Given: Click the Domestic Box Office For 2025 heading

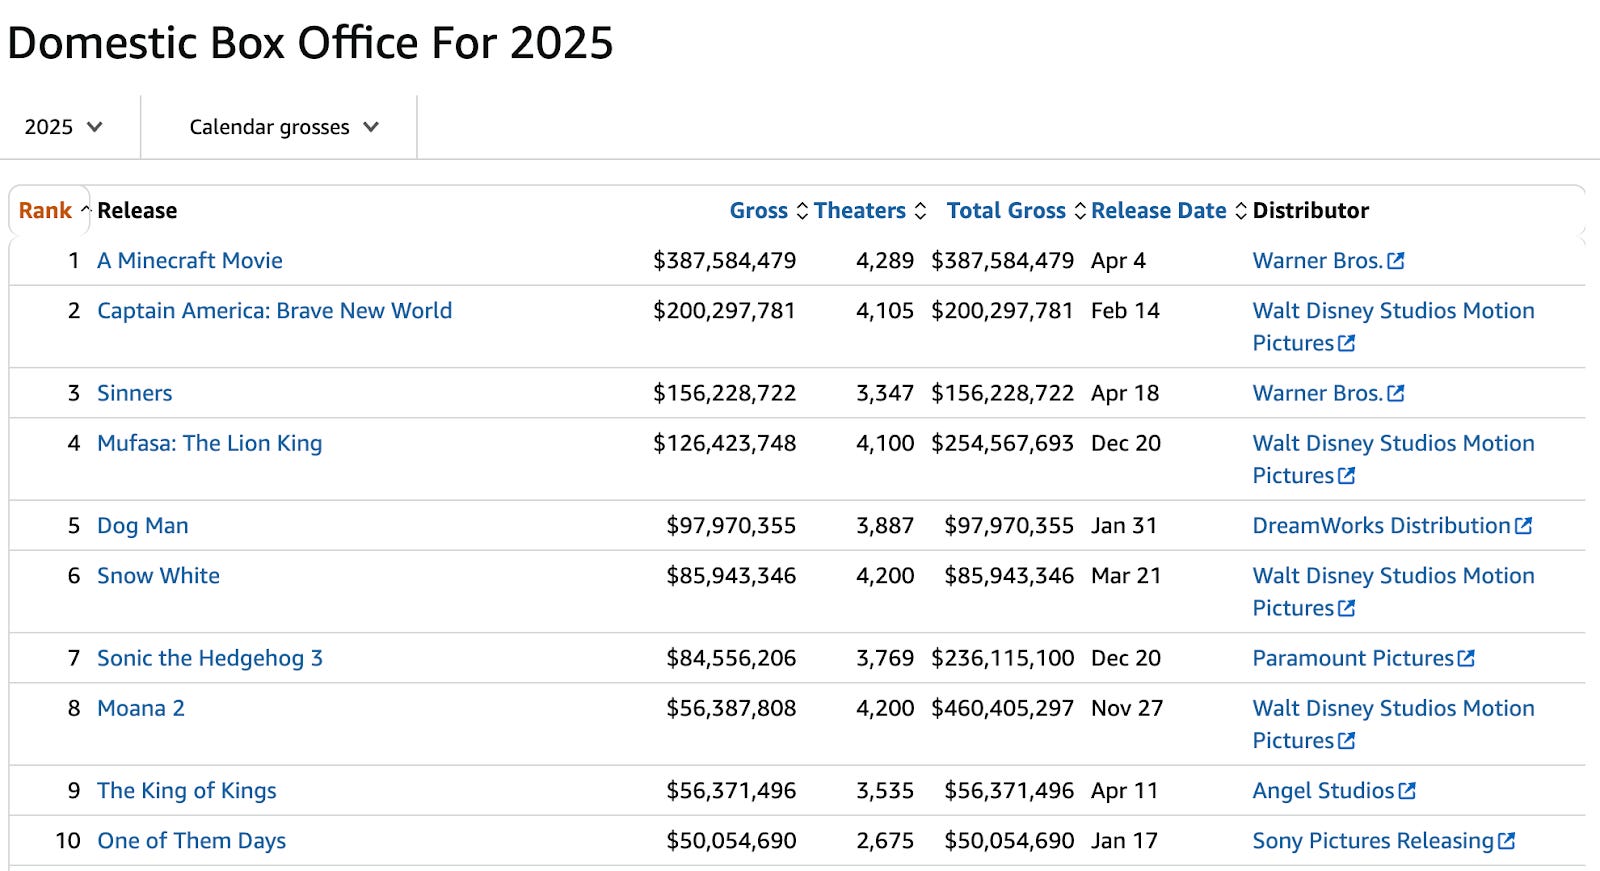Looking at the screenshot, I should pos(310,43).
